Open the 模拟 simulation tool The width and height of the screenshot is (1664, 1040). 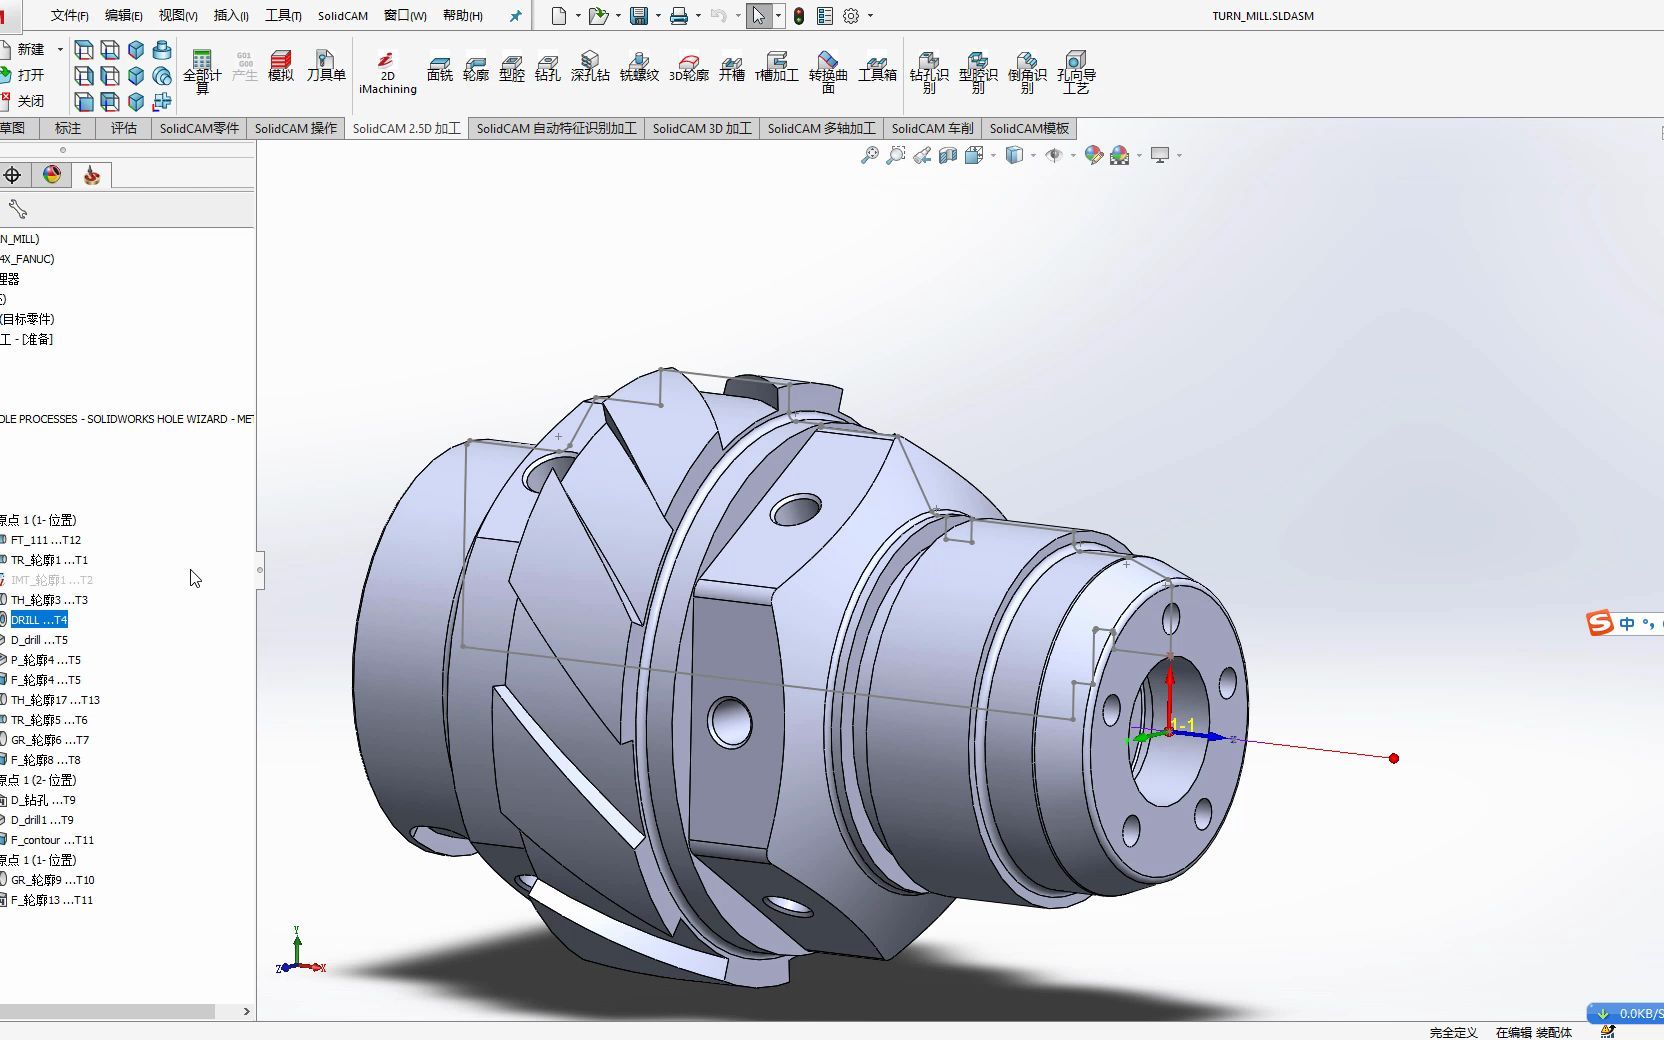pyautogui.click(x=281, y=66)
